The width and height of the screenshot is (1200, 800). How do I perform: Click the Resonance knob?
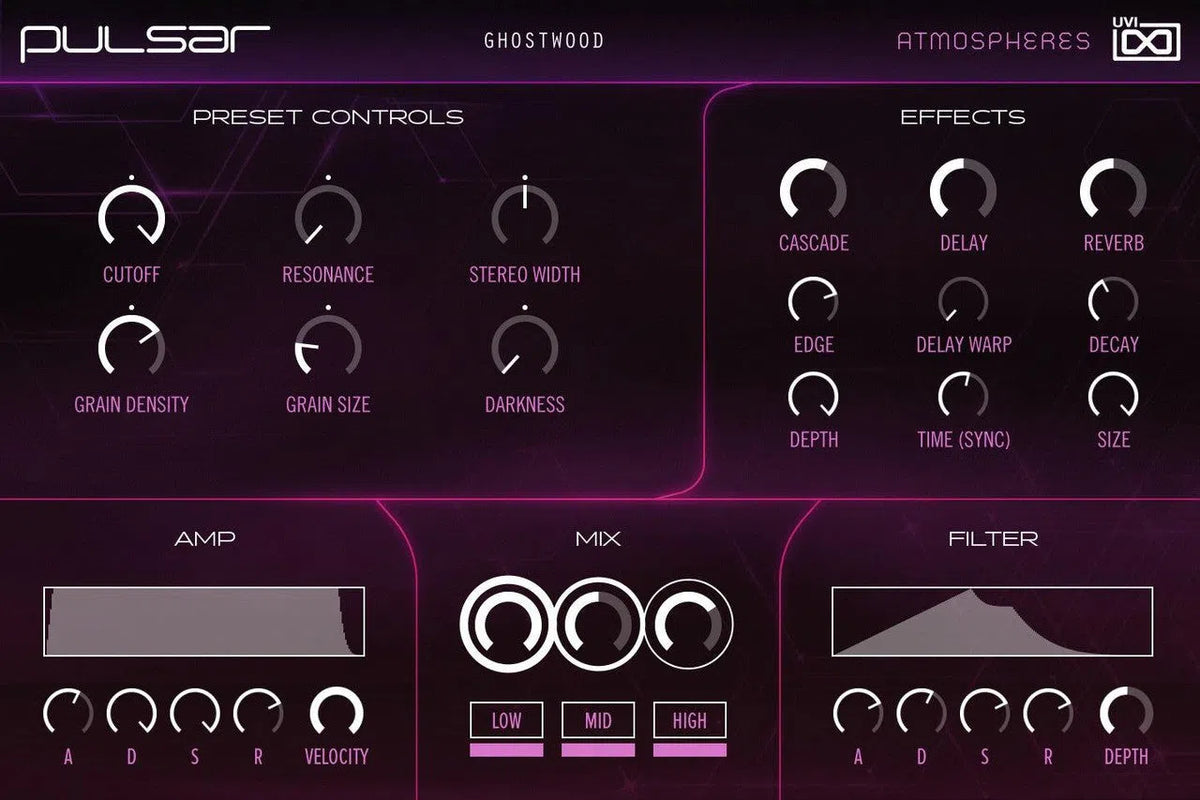[328, 218]
